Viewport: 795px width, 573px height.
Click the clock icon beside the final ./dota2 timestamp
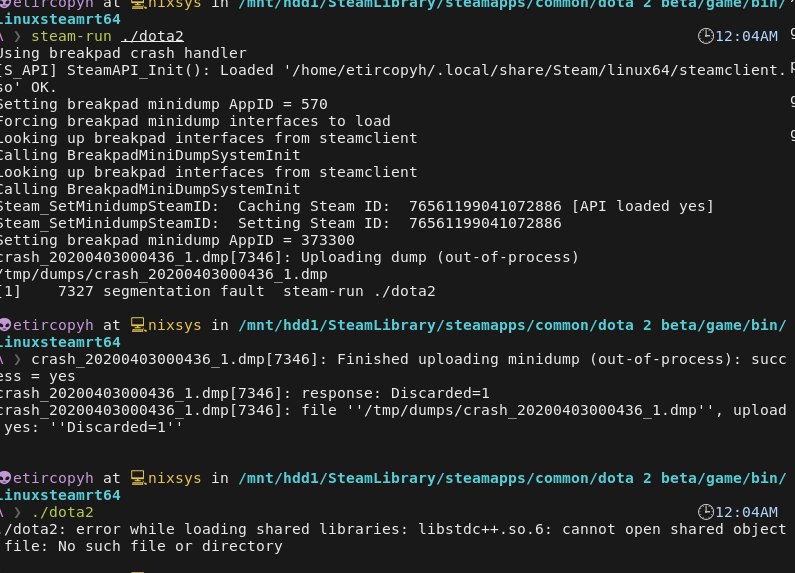pos(705,512)
